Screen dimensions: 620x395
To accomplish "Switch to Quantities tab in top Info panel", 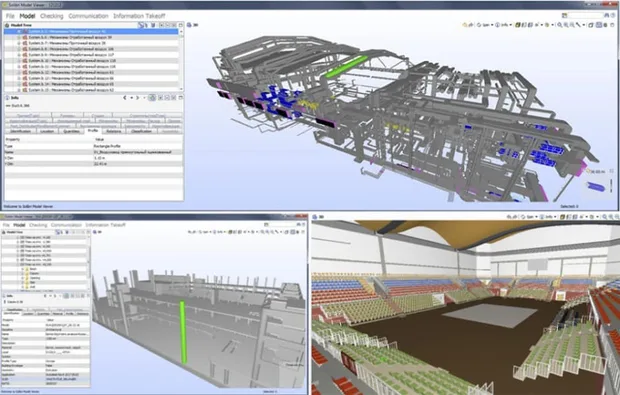I will tap(72, 131).
